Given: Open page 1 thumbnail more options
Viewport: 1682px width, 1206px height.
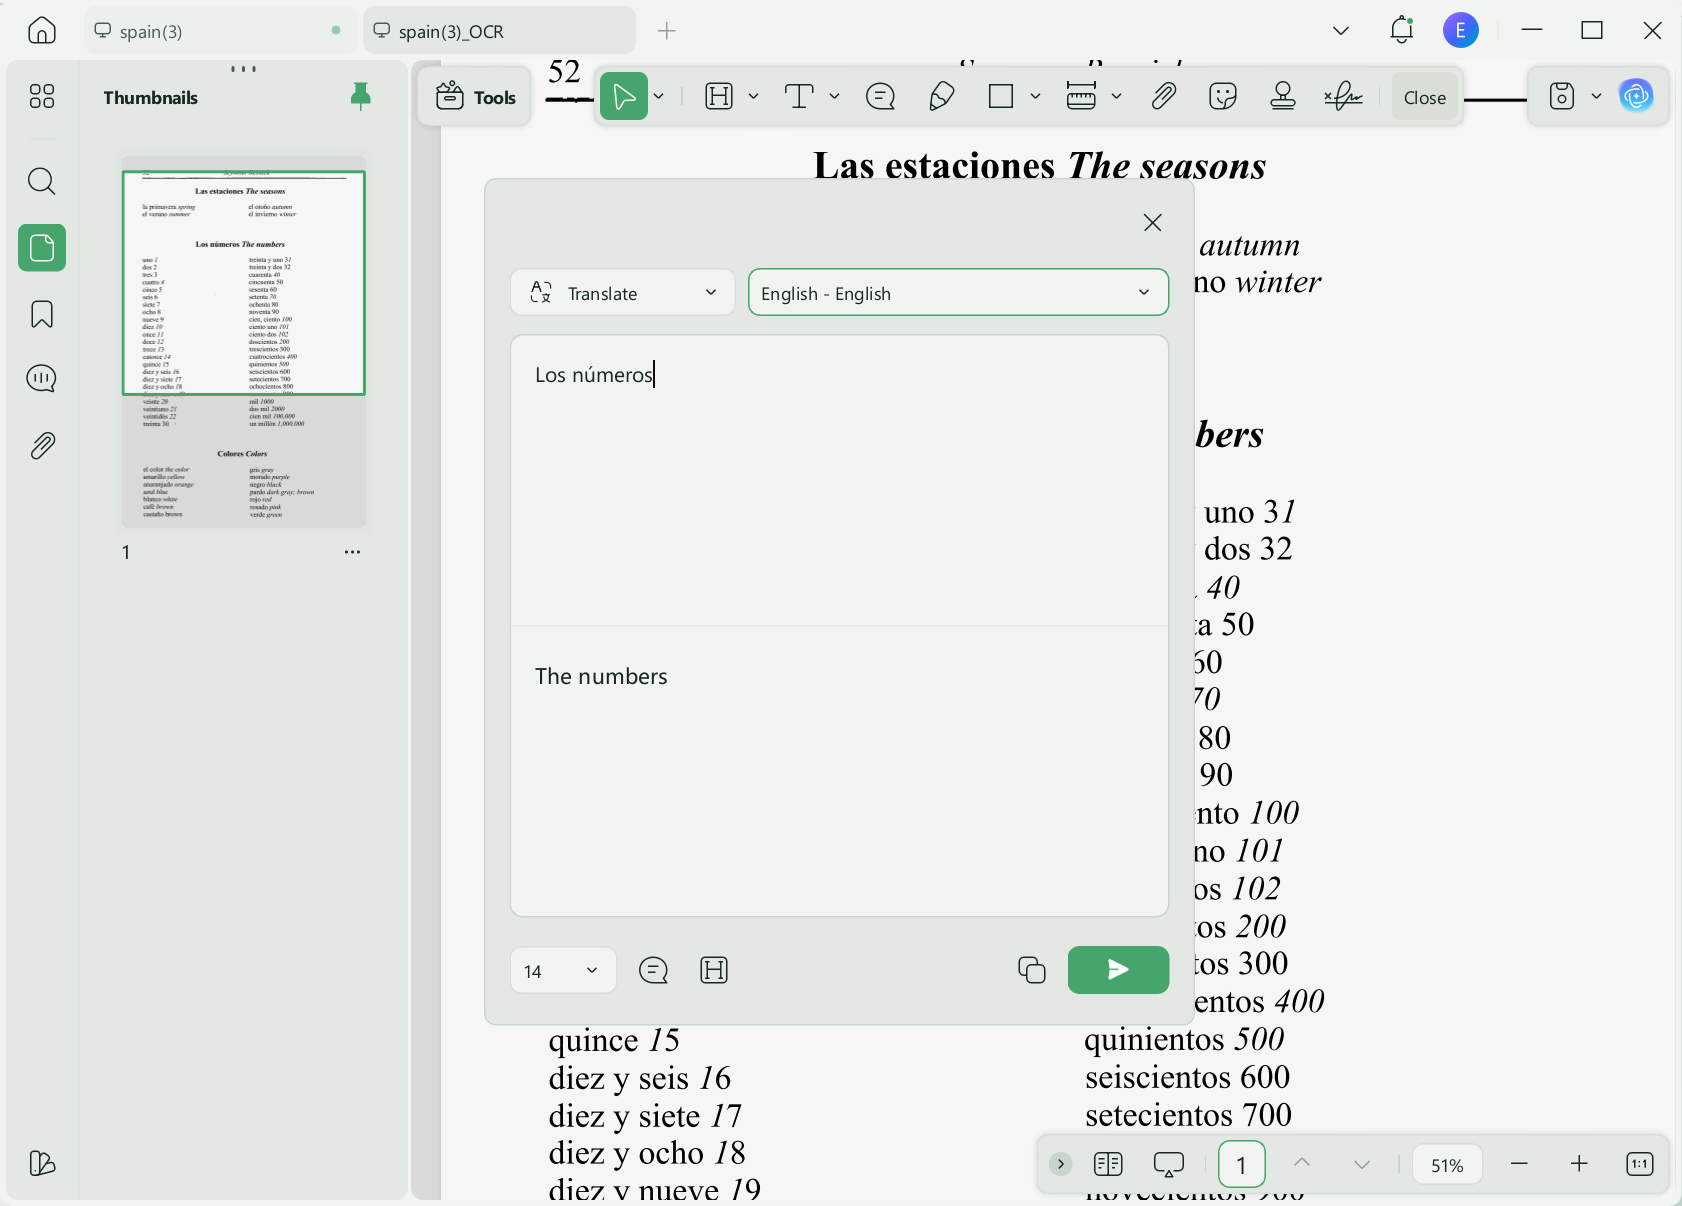Looking at the screenshot, I should click(352, 552).
